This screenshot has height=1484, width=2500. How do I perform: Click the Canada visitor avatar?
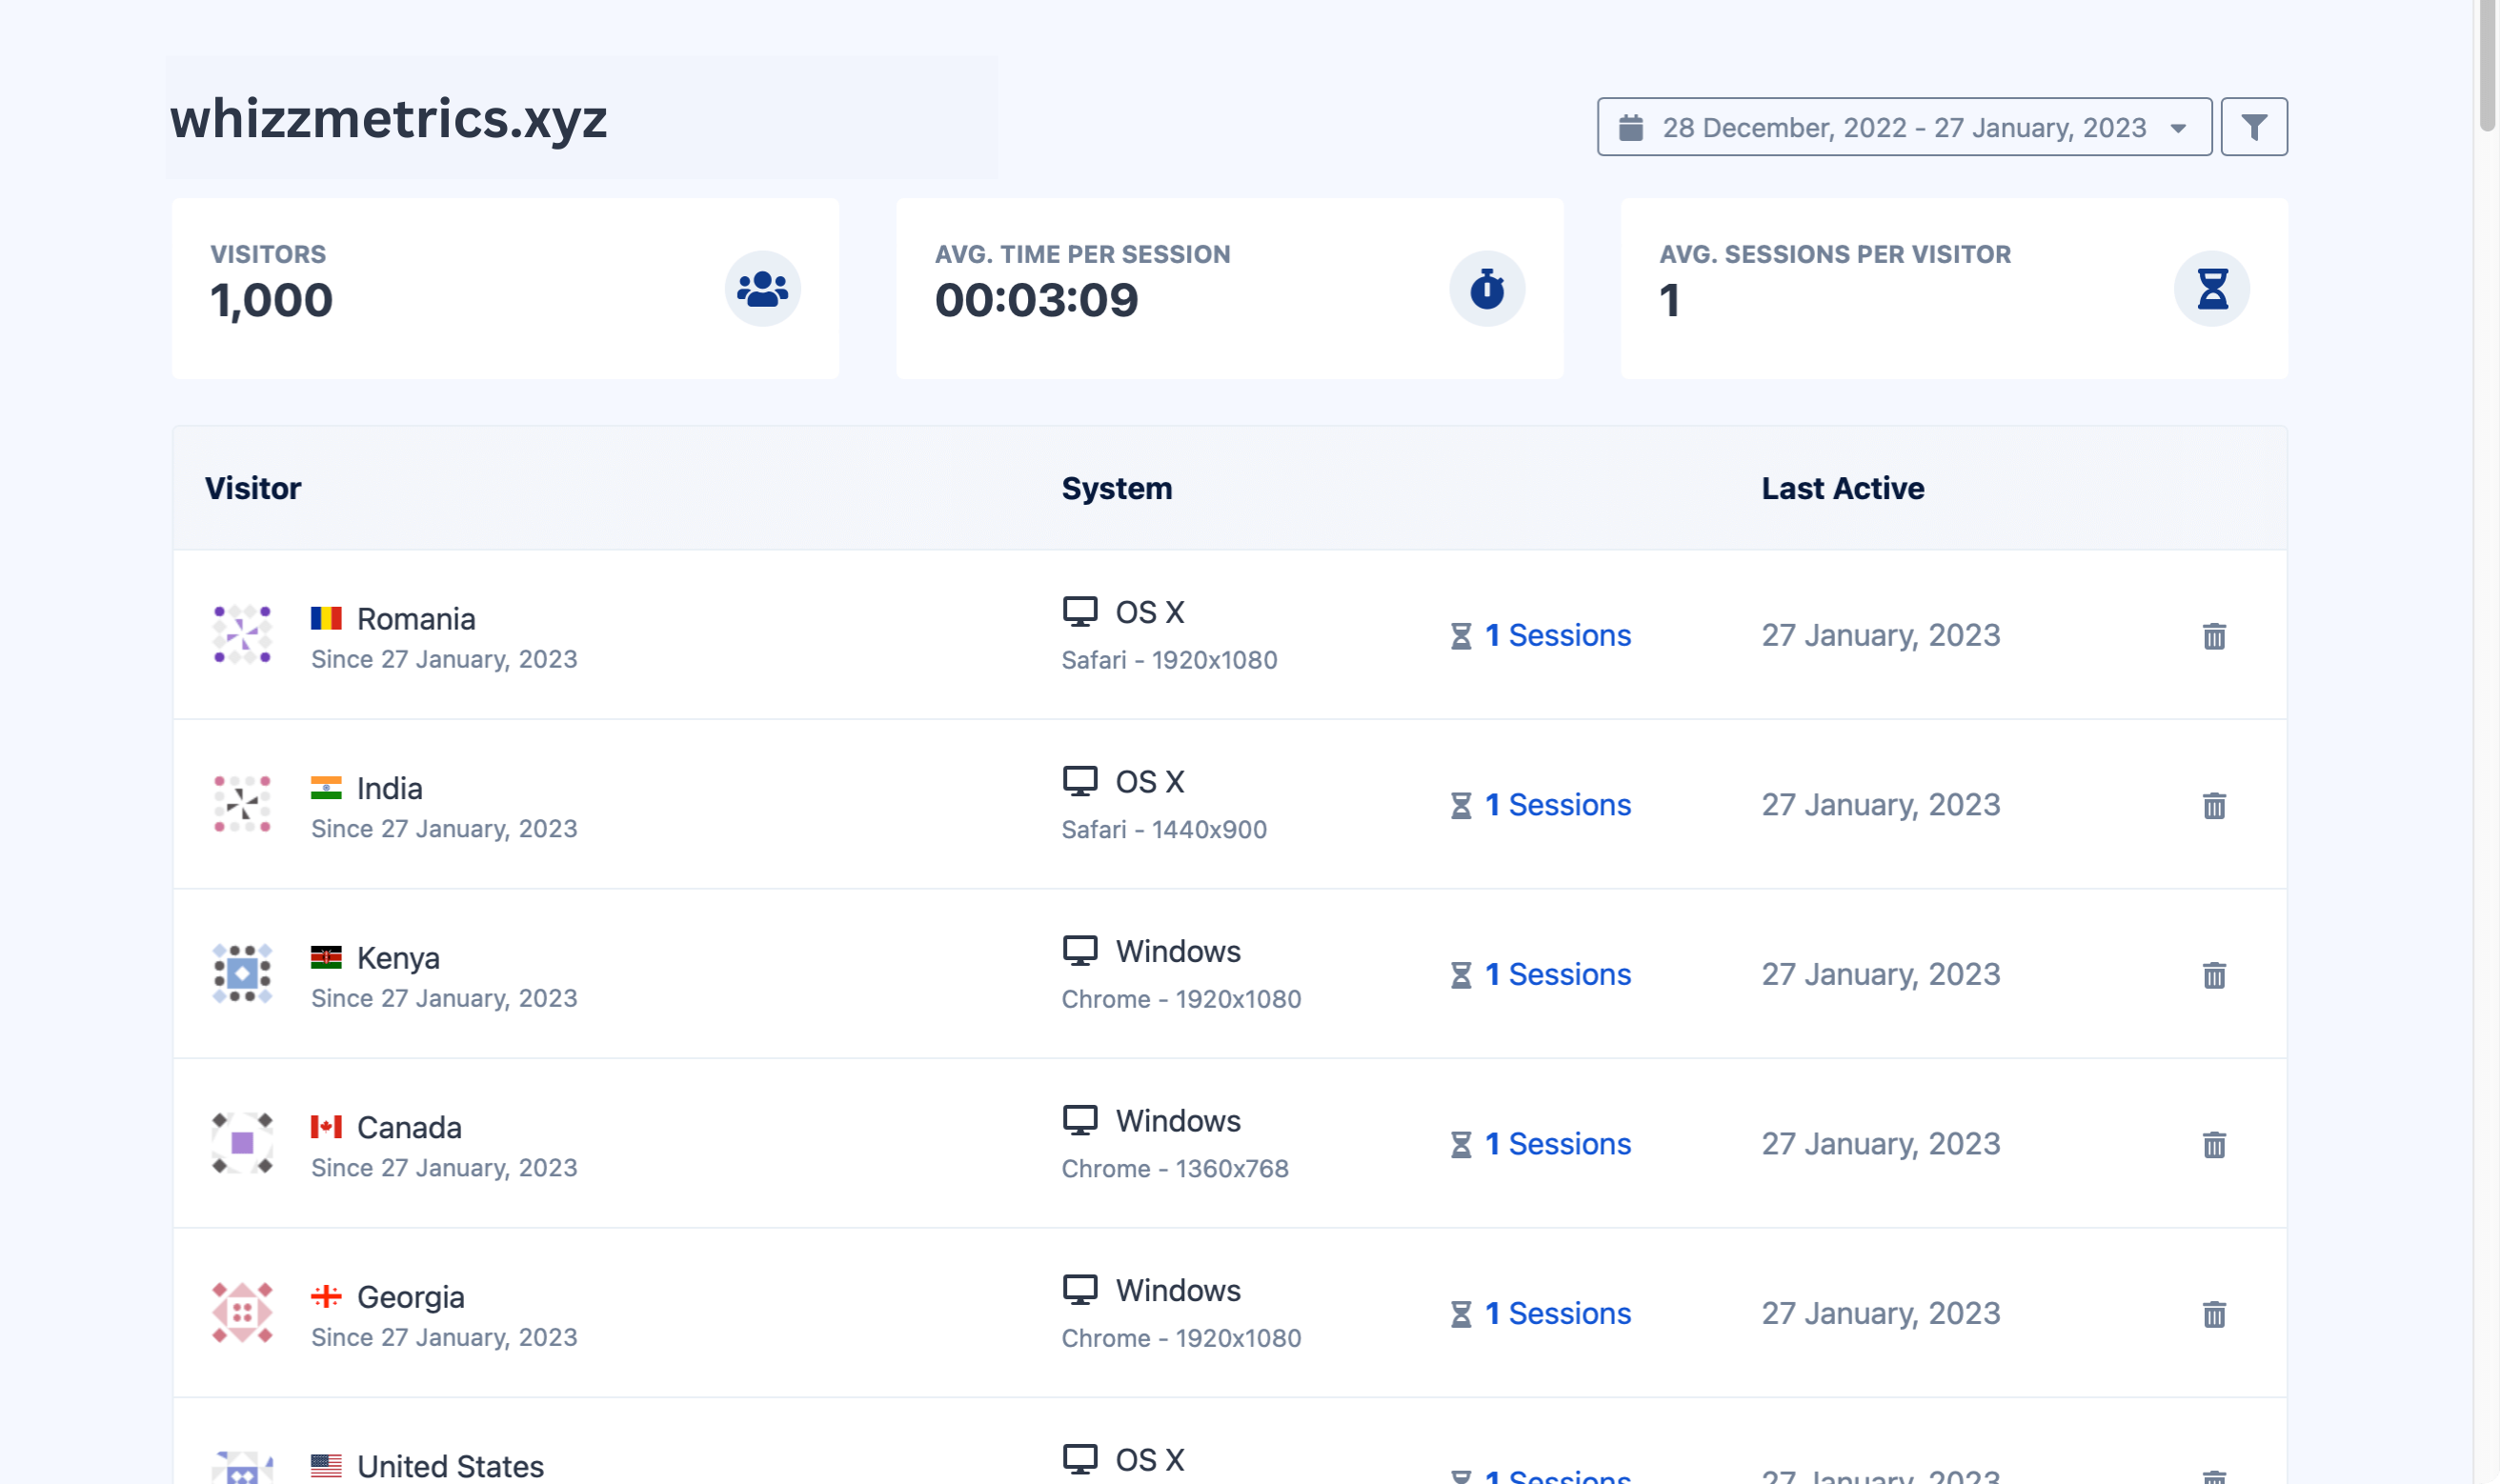tap(242, 1143)
